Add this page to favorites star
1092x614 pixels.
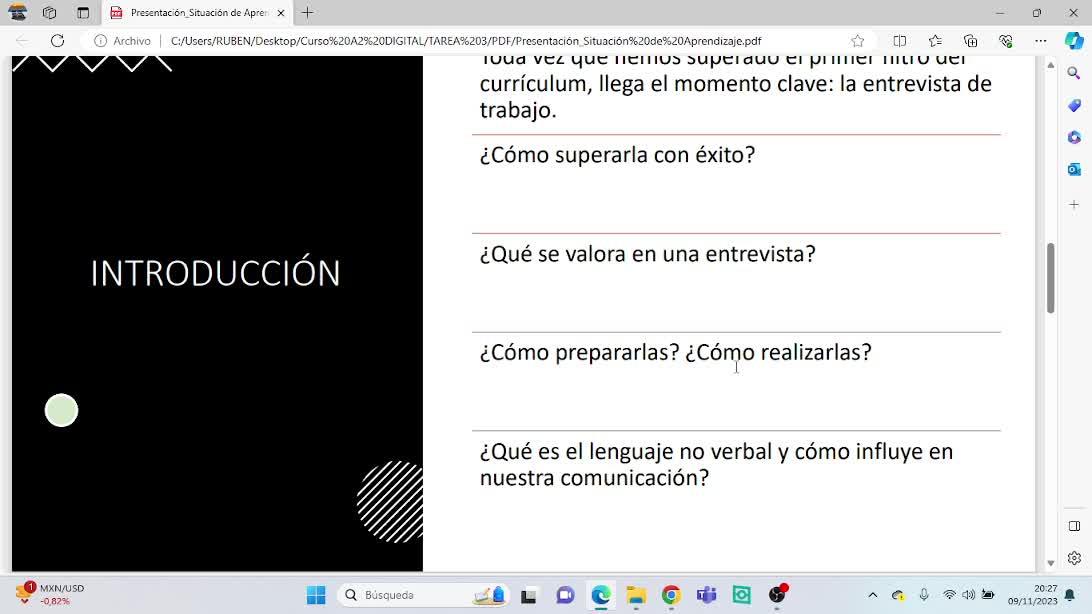tap(857, 41)
